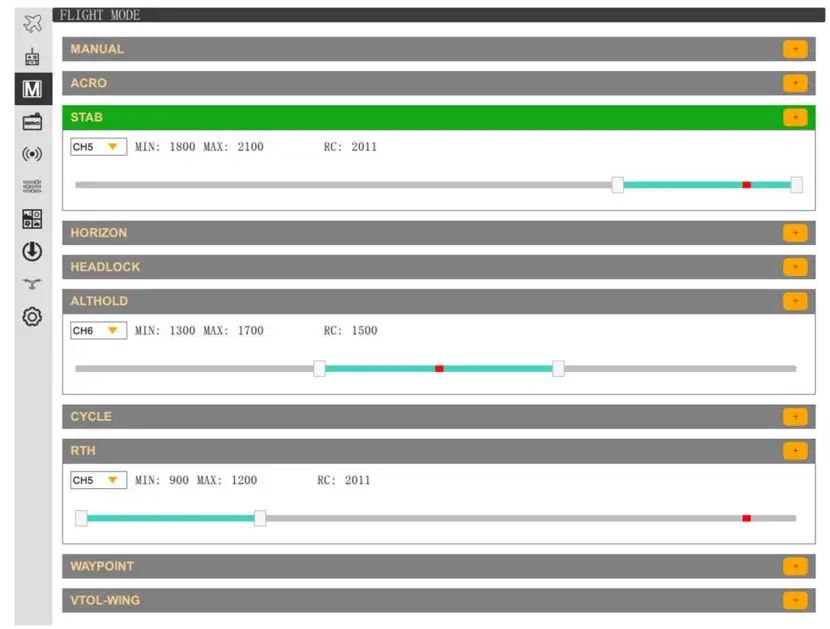830x629 pixels.
Task: Collapse ALTHOLD mode with plus button
Action: point(795,301)
